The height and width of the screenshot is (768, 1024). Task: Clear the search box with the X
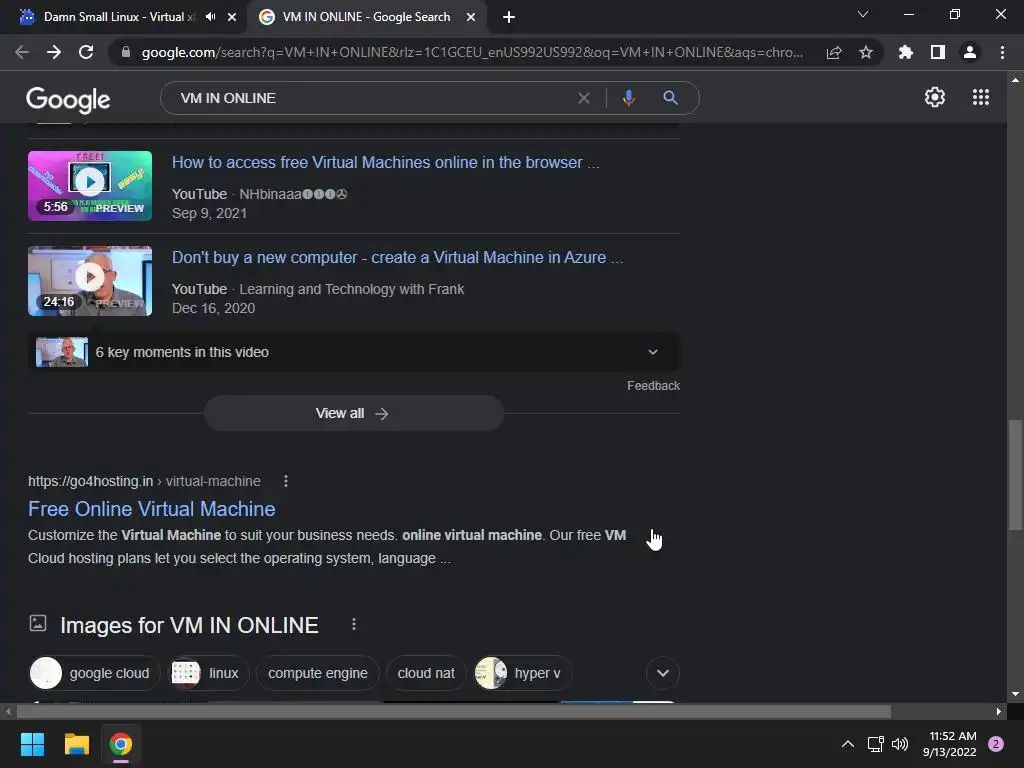[x=584, y=98]
